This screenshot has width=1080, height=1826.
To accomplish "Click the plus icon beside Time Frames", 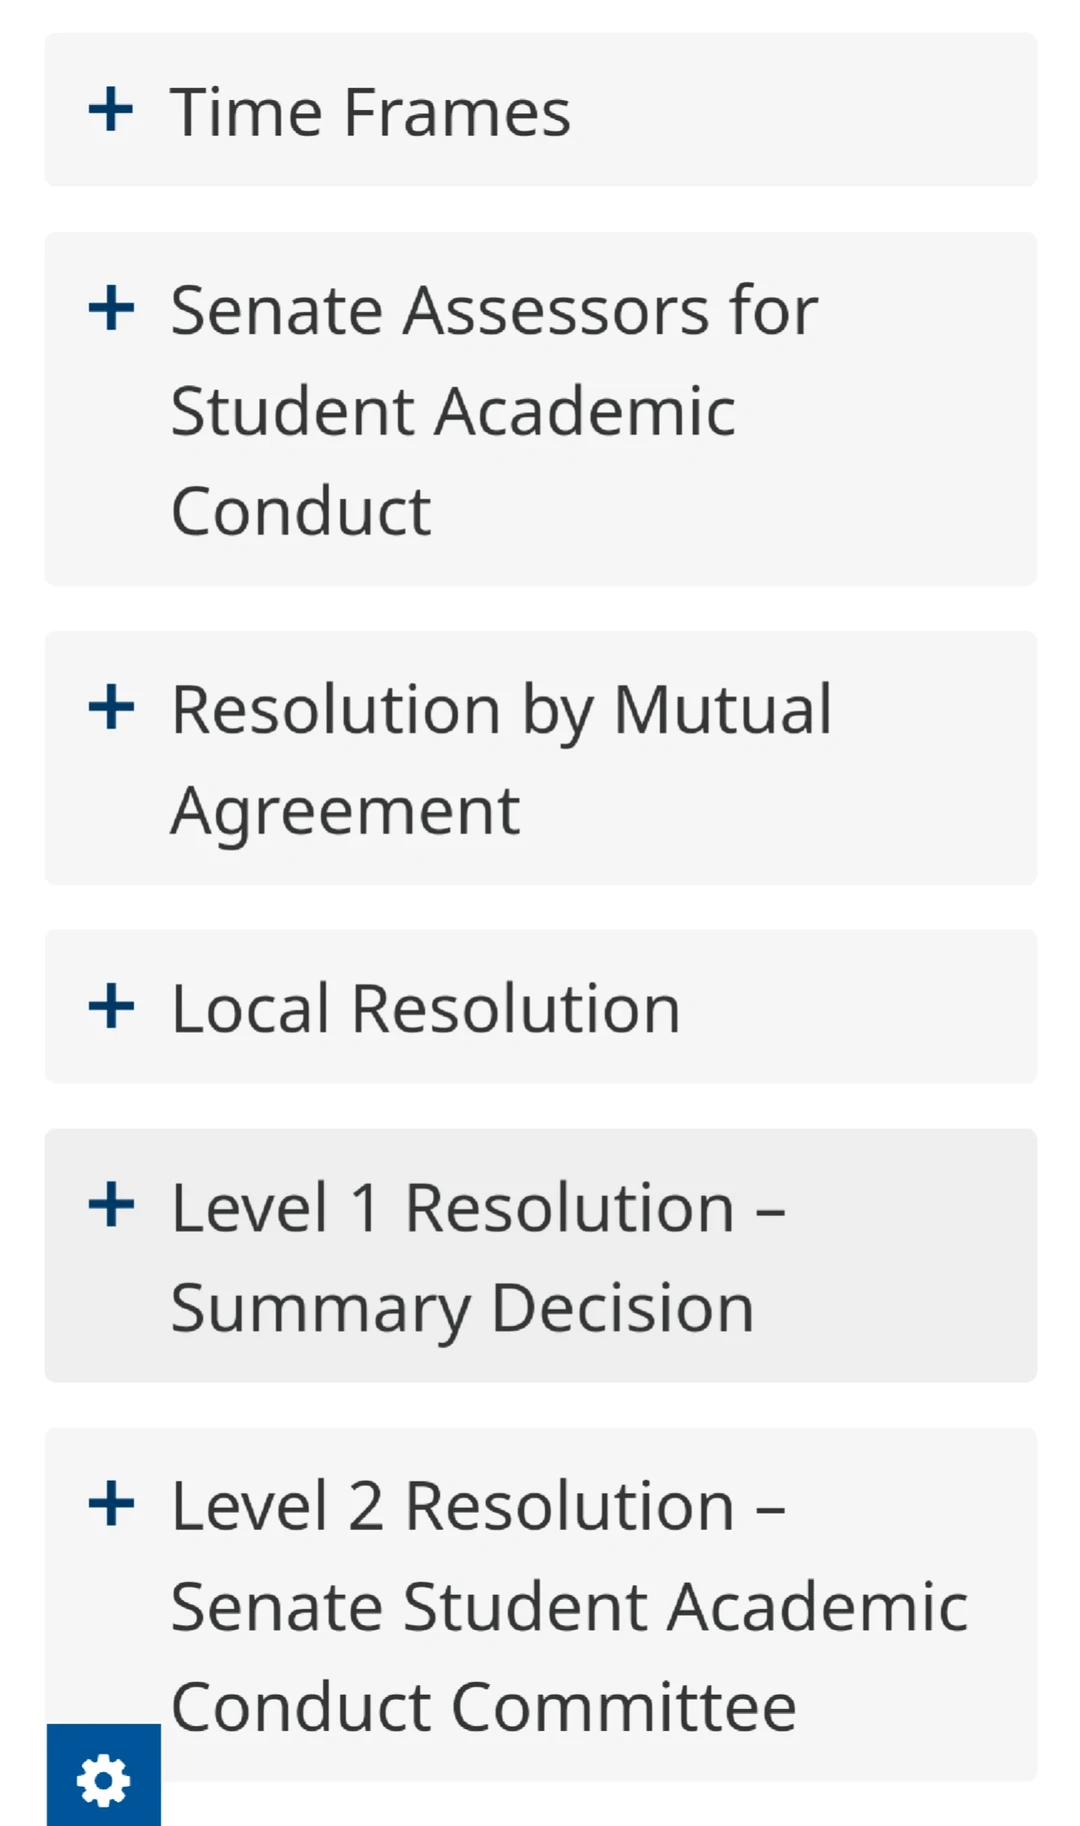I will pyautogui.click(x=111, y=109).
